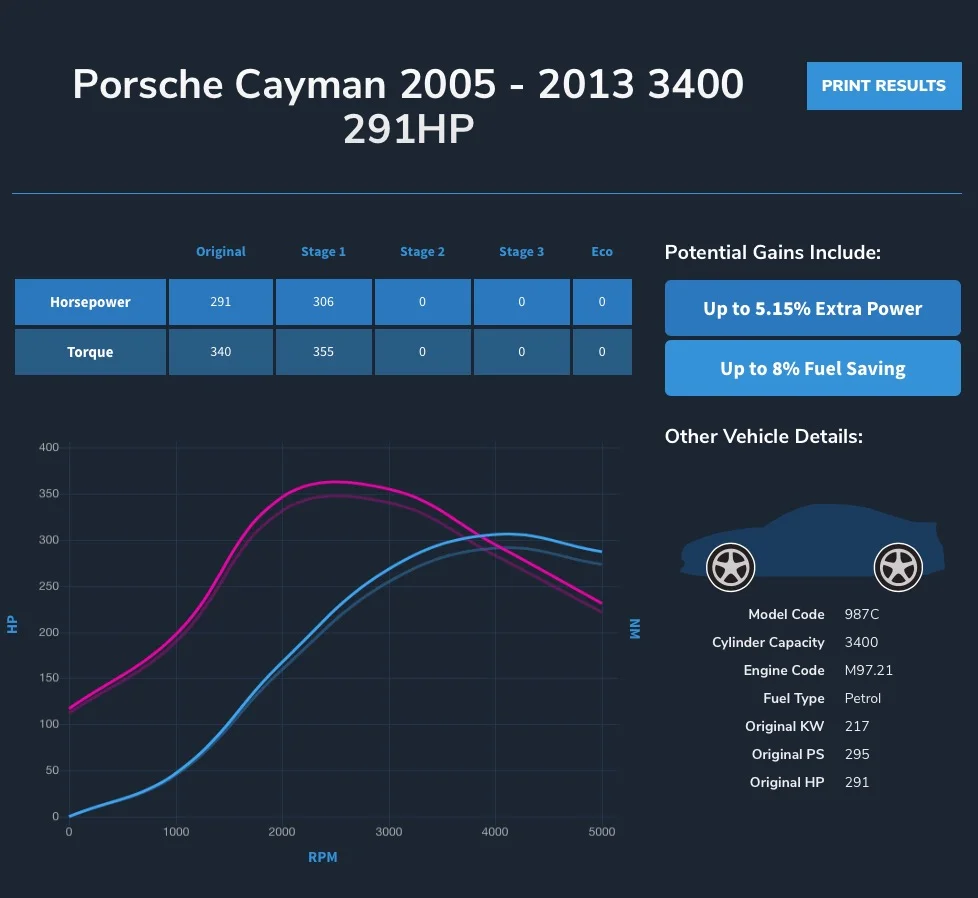Click the Original HP value 291
The image size is (978, 898).
[857, 783]
